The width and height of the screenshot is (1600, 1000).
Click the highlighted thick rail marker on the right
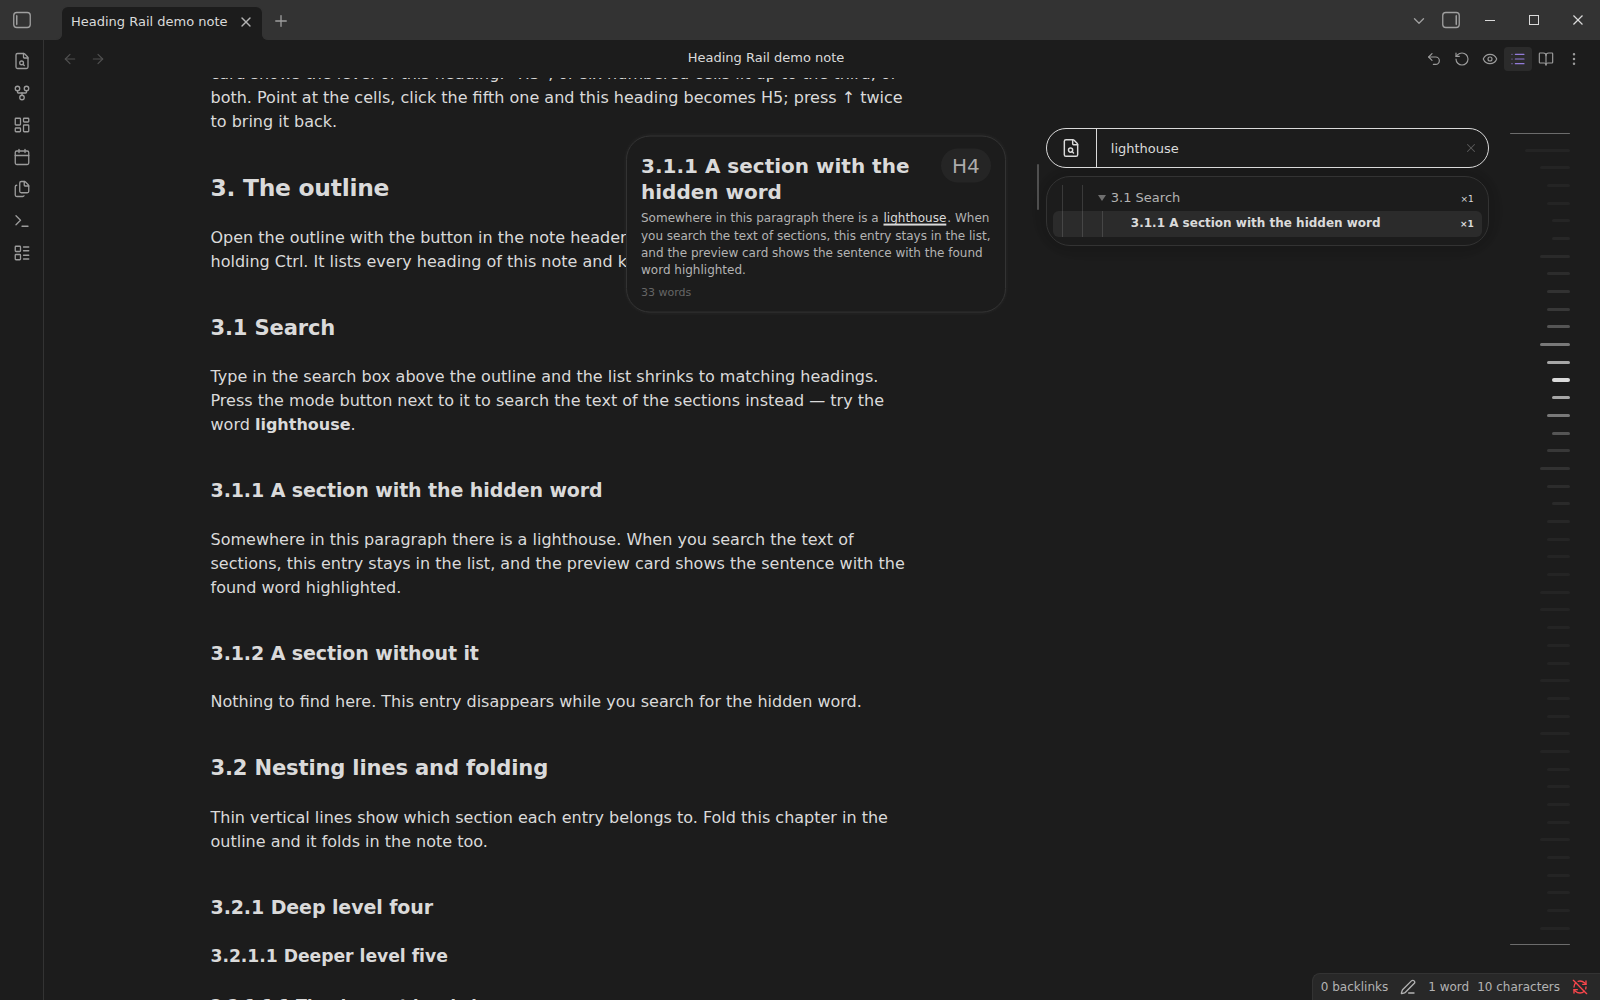coord(1560,380)
